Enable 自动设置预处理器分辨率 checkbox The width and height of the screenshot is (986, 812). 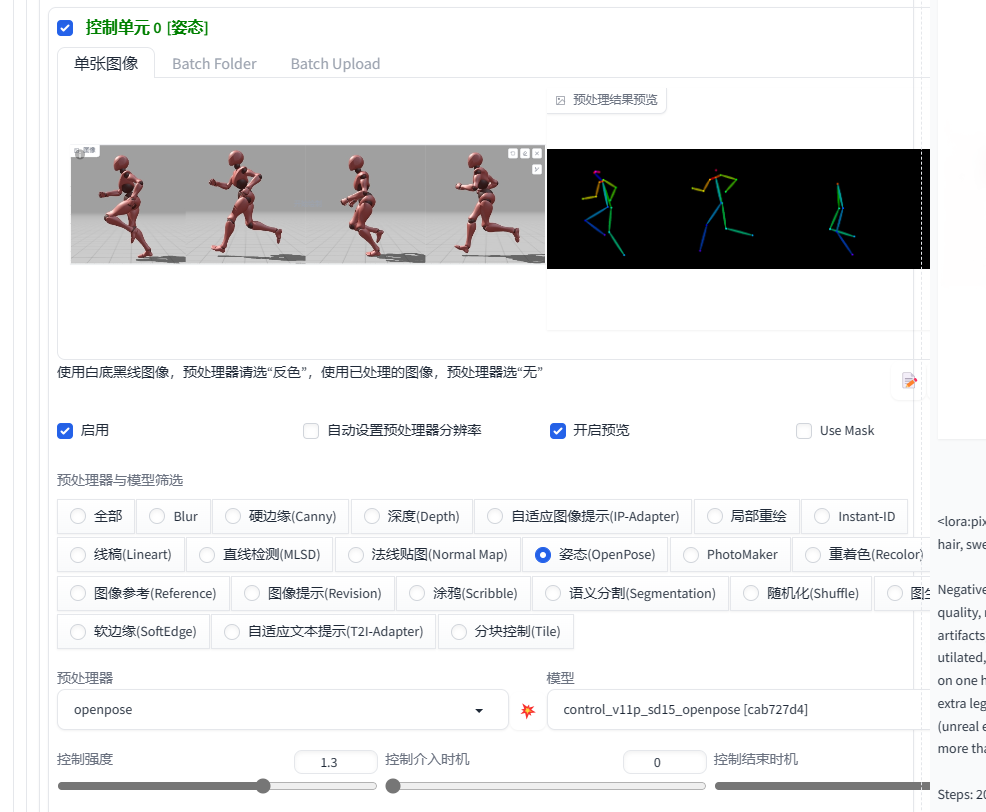(311, 431)
